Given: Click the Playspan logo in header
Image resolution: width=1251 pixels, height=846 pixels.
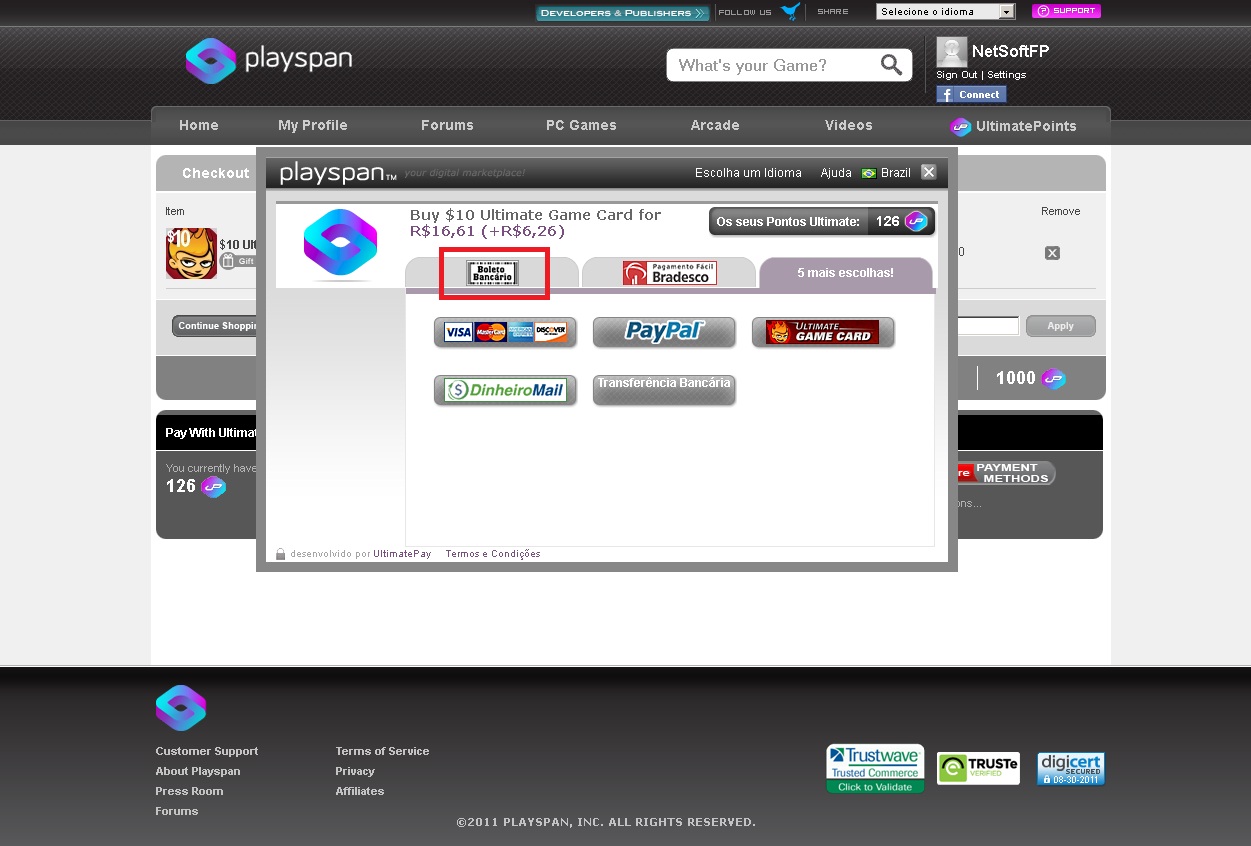Looking at the screenshot, I should click(x=269, y=60).
